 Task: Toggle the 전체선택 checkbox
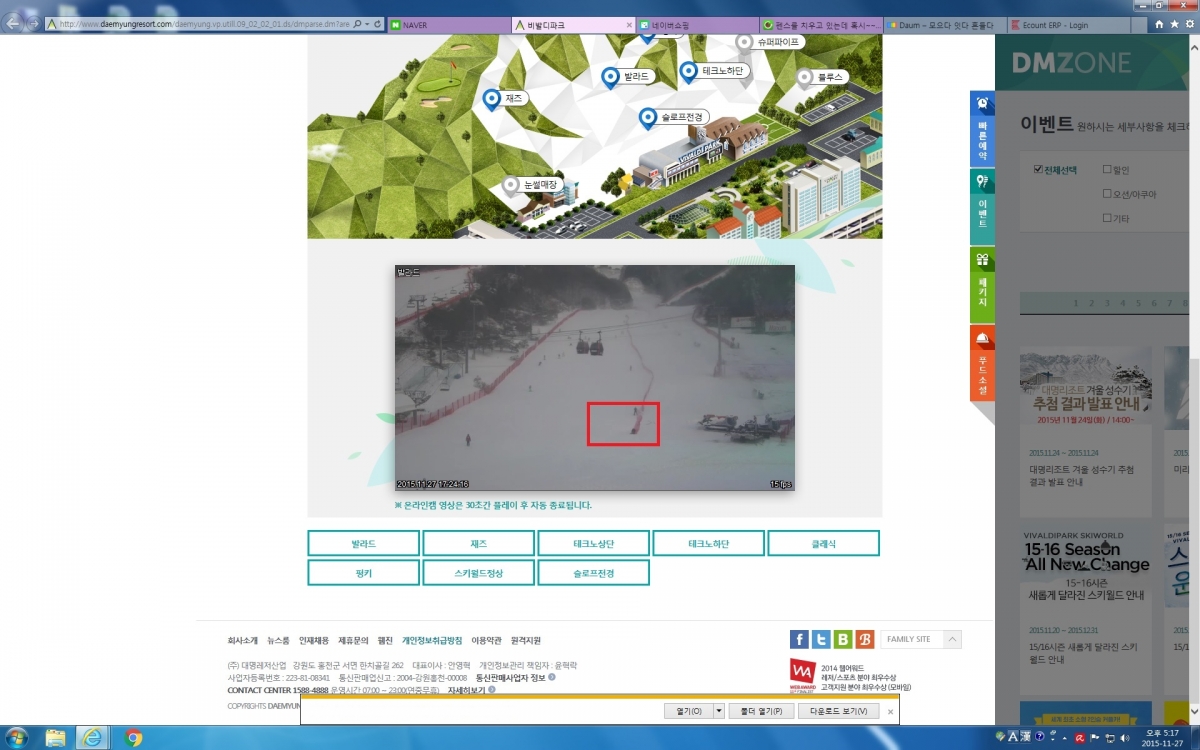1038,169
